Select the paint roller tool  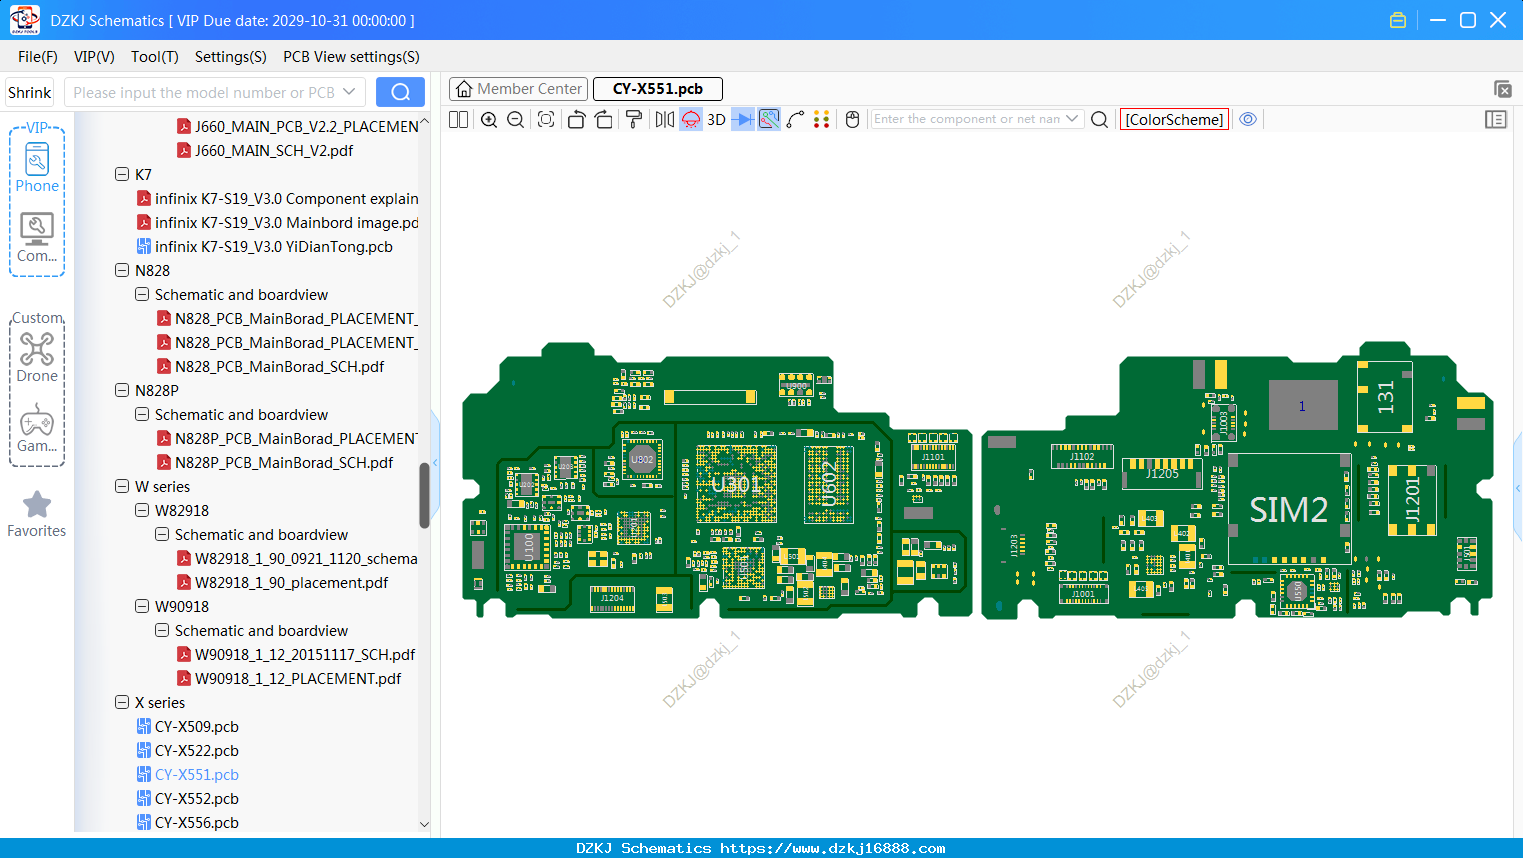coord(634,119)
